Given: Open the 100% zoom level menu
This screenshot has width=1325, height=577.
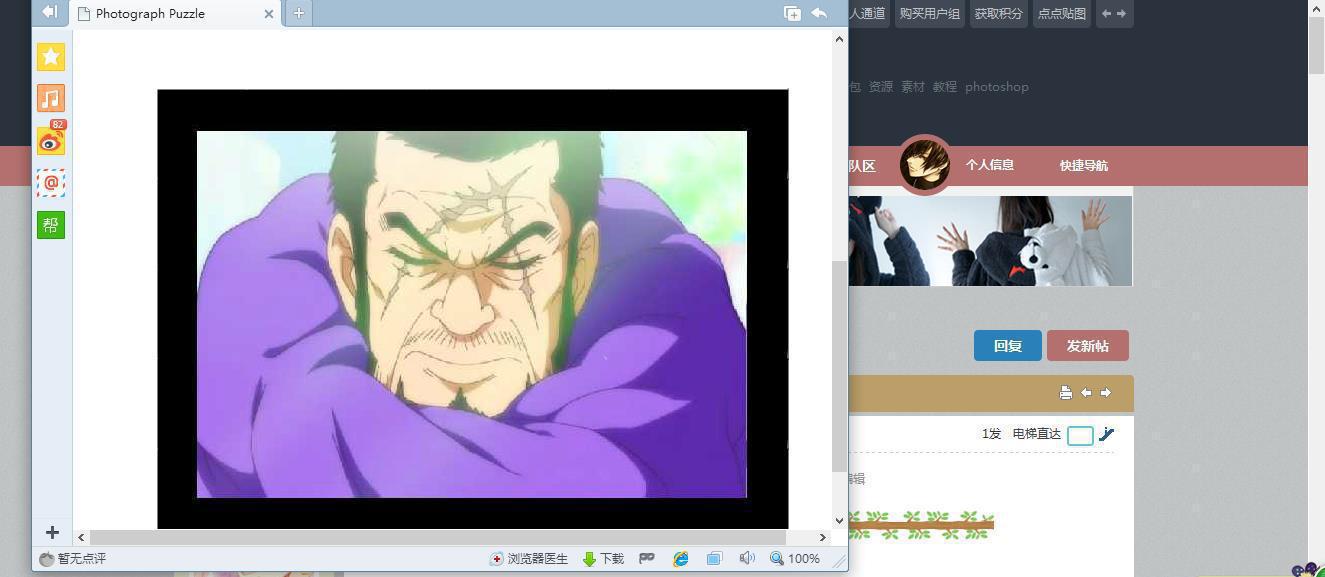Looking at the screenshot, I should pyautogui.click(x=795, y=559).
